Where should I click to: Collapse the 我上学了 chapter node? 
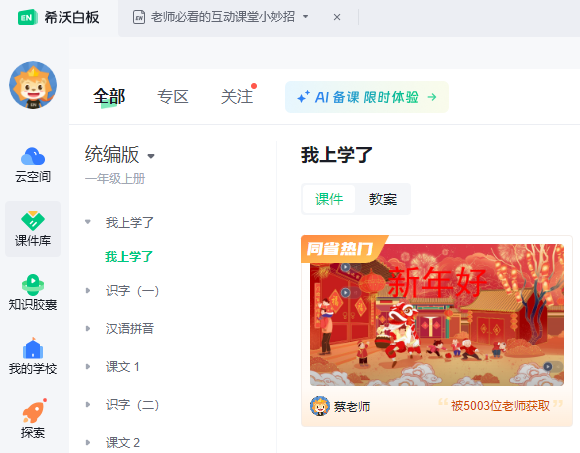(88, 222)
